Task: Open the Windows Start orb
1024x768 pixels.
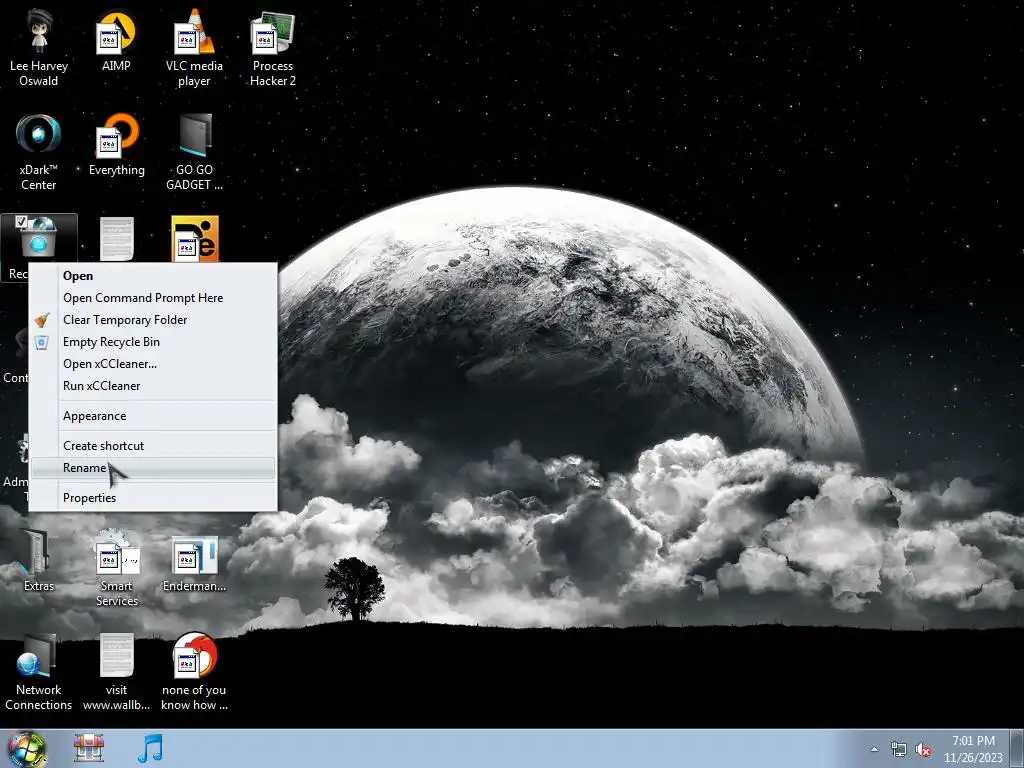Action: 26,749
